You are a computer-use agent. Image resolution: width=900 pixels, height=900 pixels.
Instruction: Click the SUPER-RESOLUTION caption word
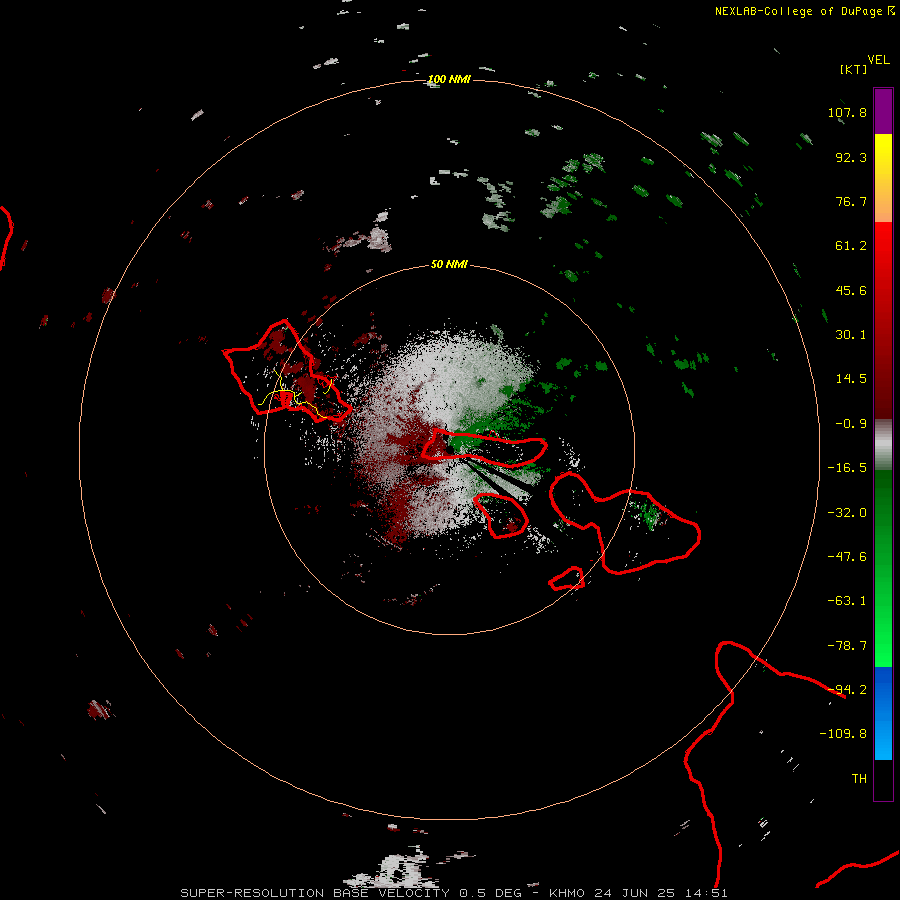(252, 893)
